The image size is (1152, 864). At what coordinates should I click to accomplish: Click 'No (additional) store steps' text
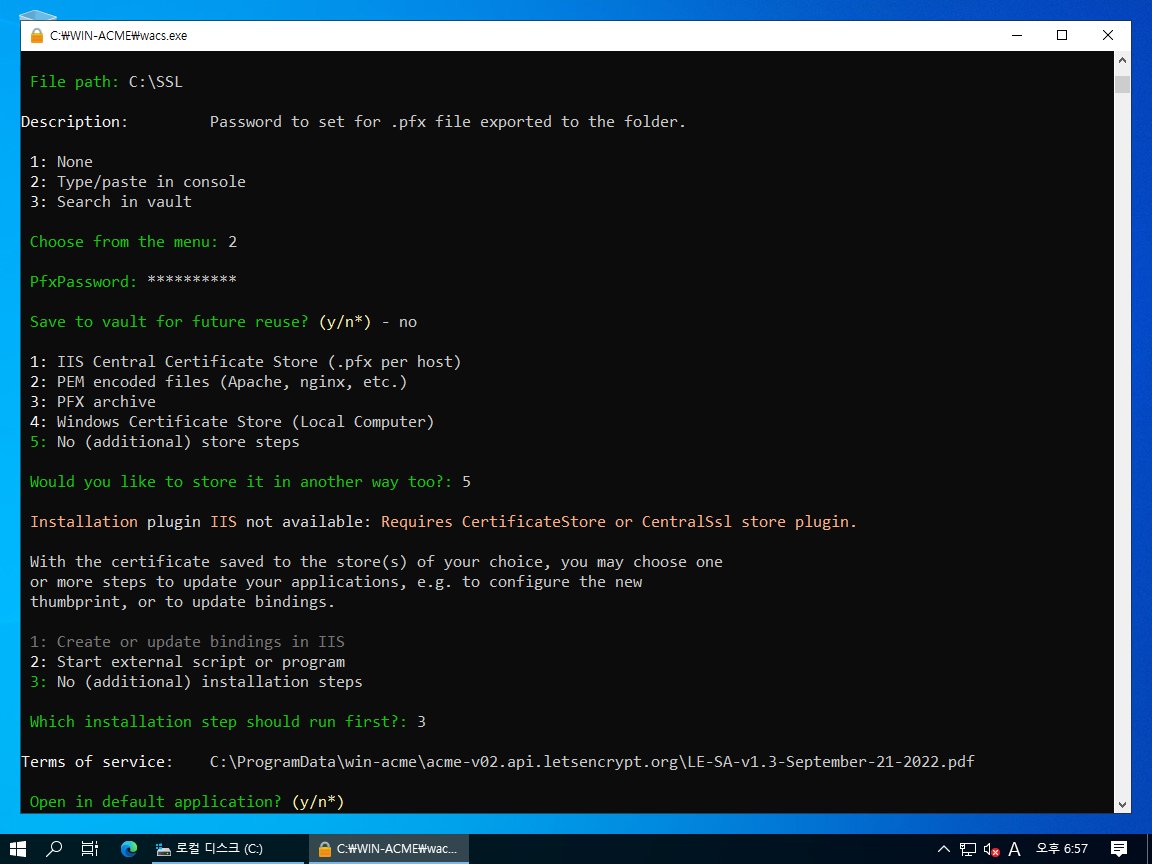(x=178, y=442)
